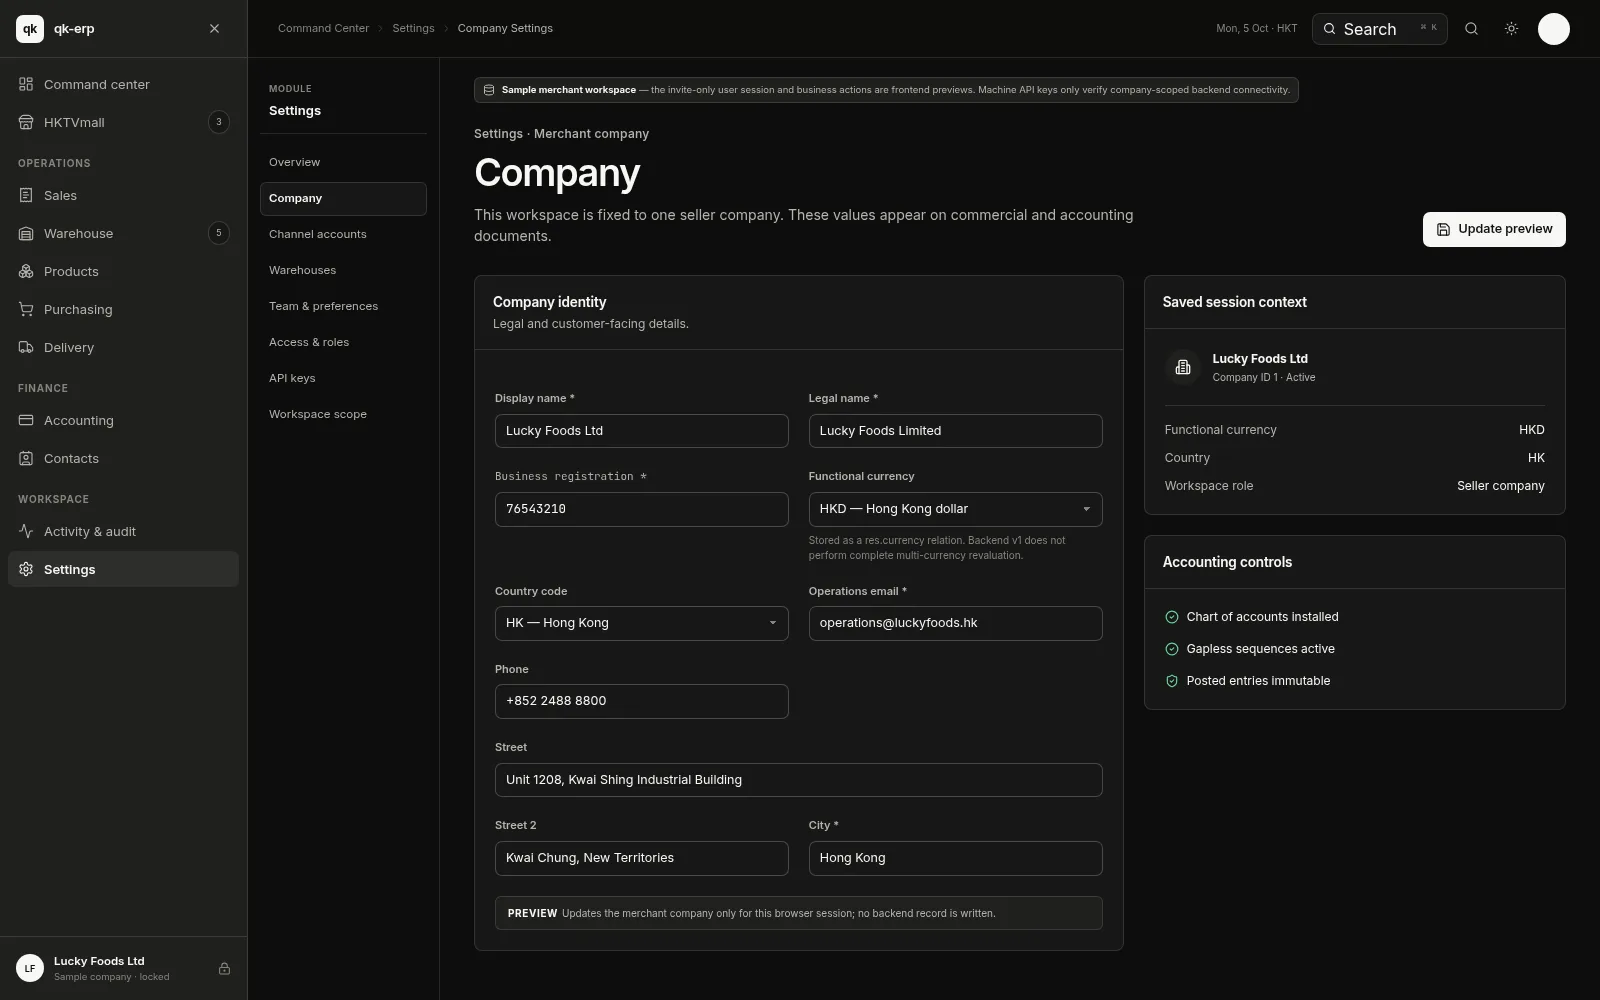Click the City input field

(955, 858)
